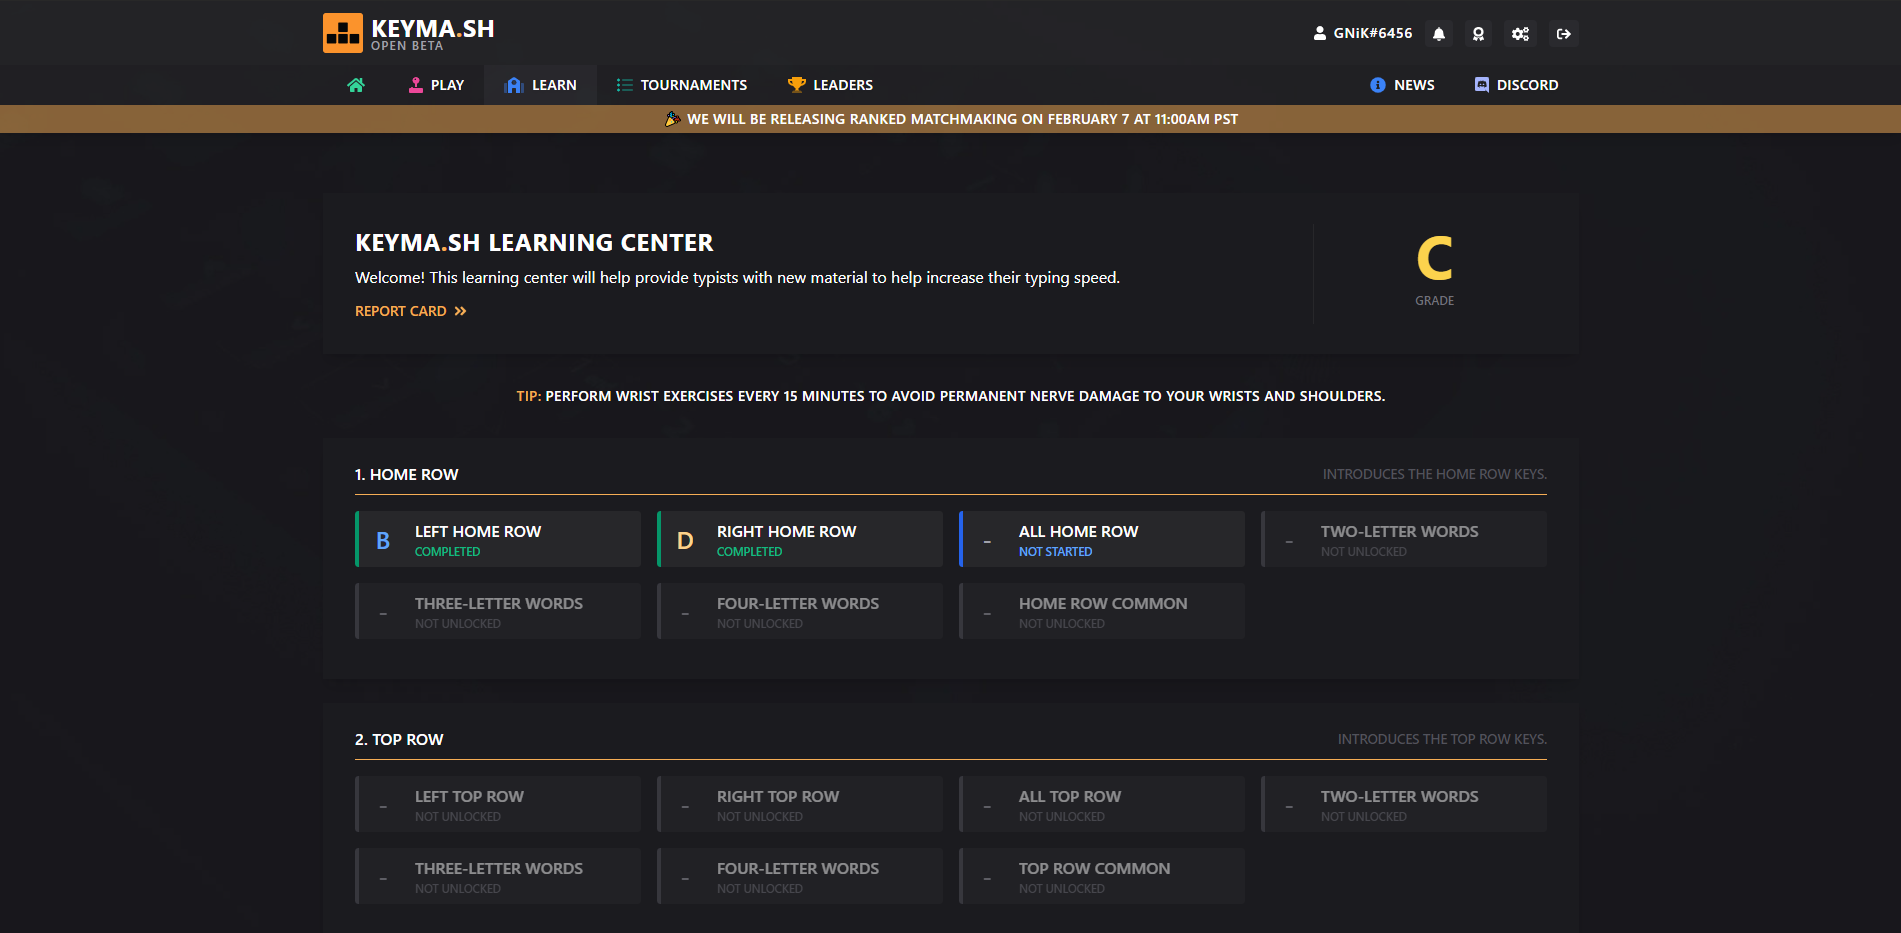Image resolution: width=1901 pixels, height=933 pixels.
Task: Click the party popper icon in banner
Action: 673,119
